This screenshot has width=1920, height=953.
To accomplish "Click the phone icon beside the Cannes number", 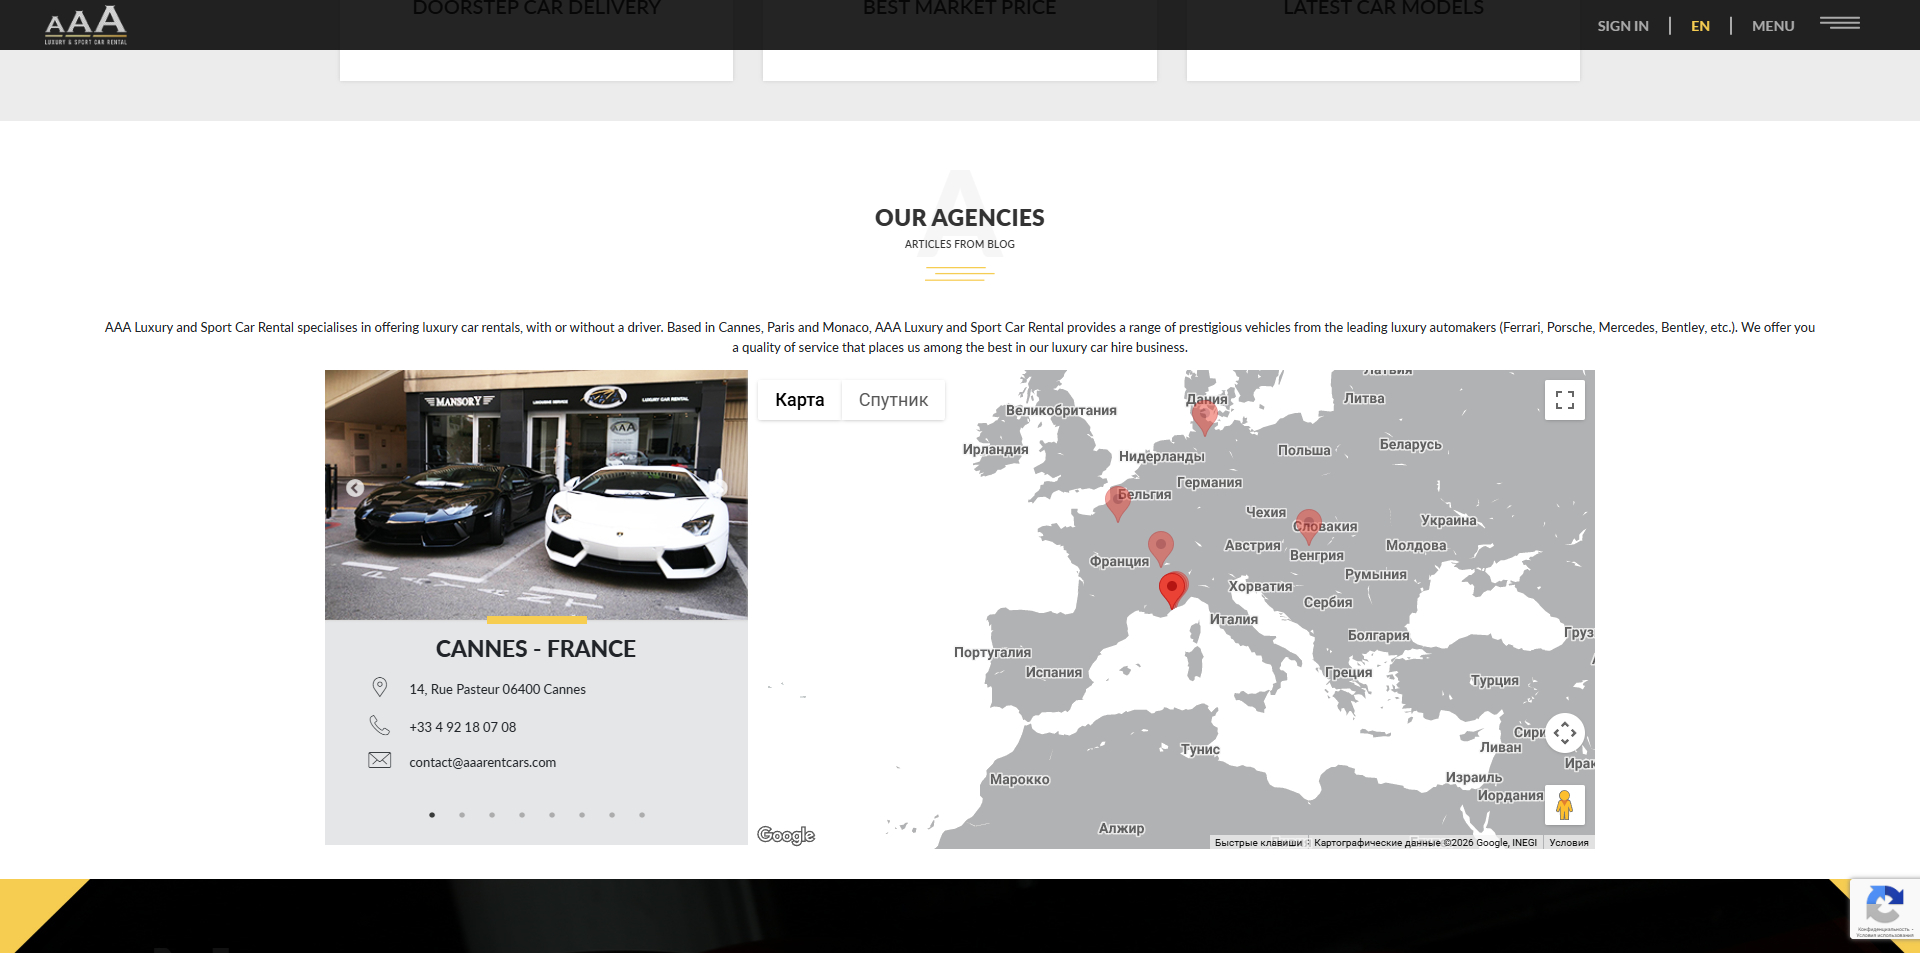I will (380, 725).
